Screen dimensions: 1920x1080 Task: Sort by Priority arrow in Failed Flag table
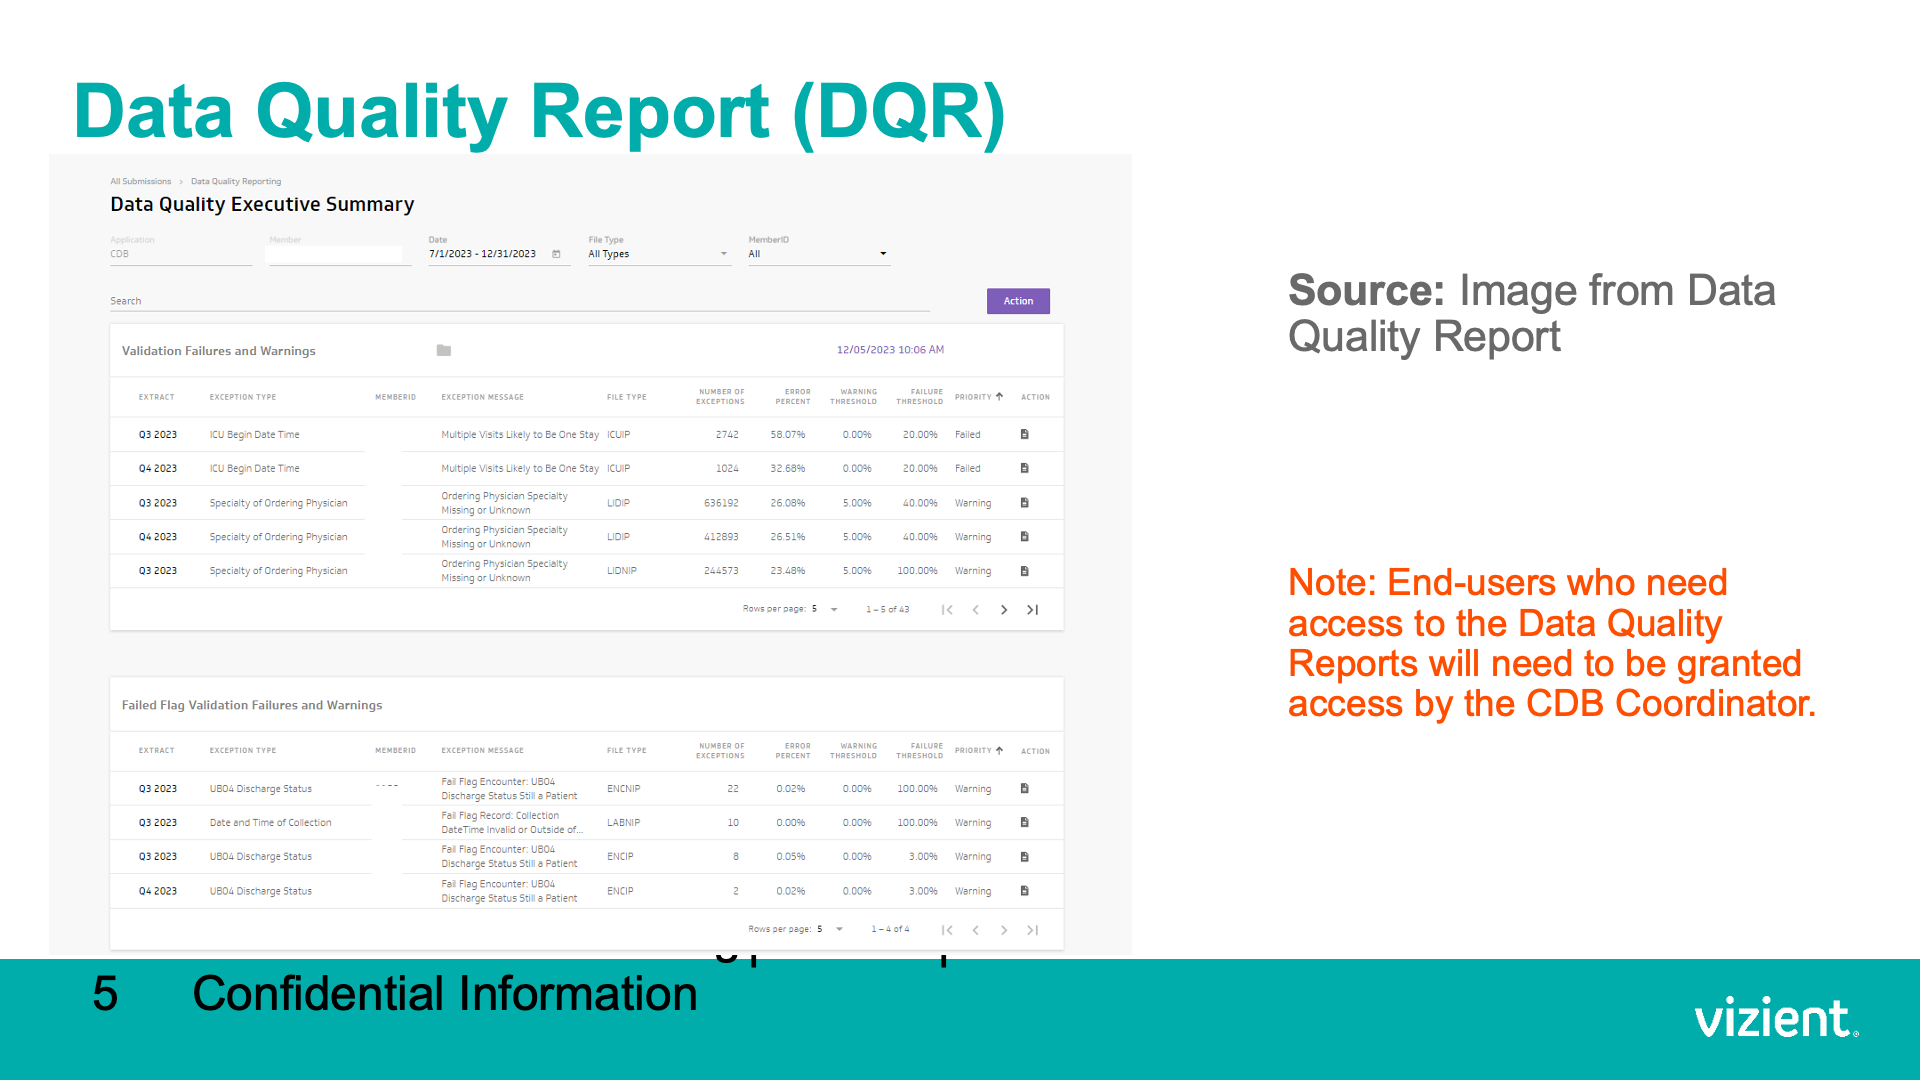coord(999,750)
